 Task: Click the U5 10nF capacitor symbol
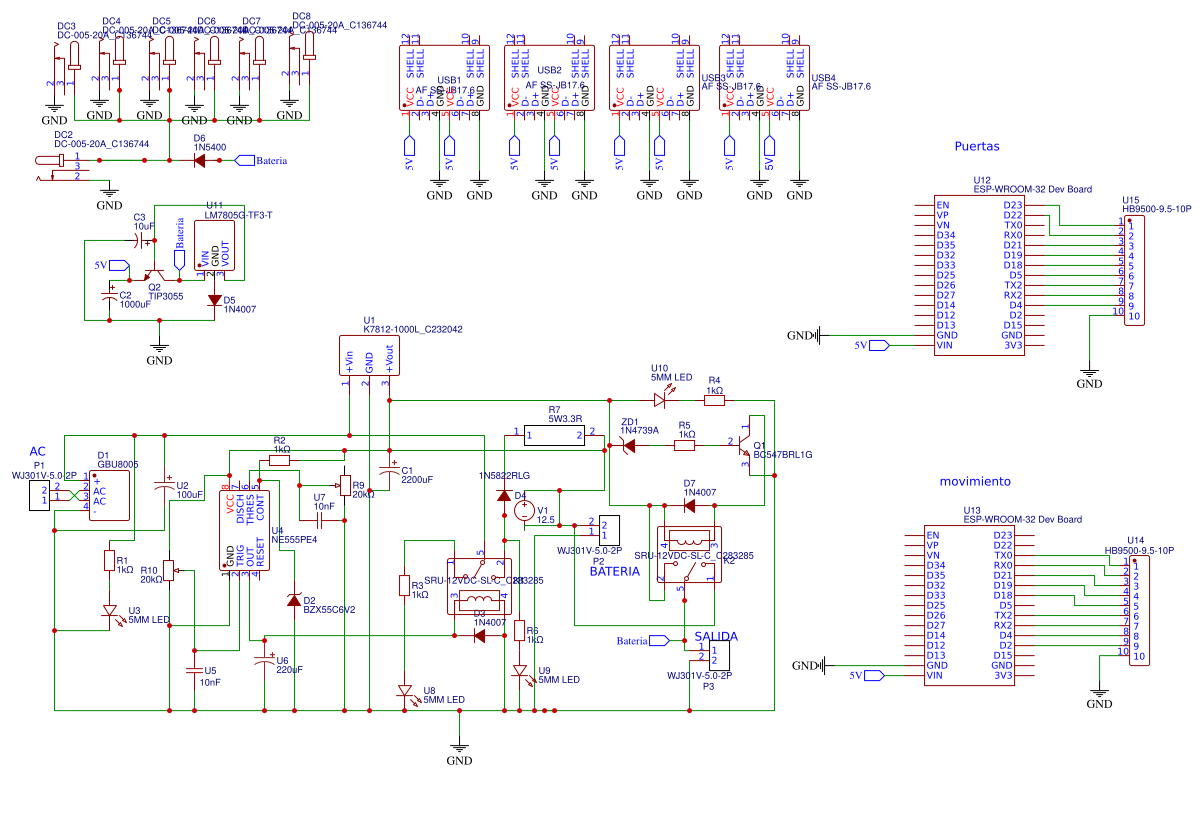(194, 671)
